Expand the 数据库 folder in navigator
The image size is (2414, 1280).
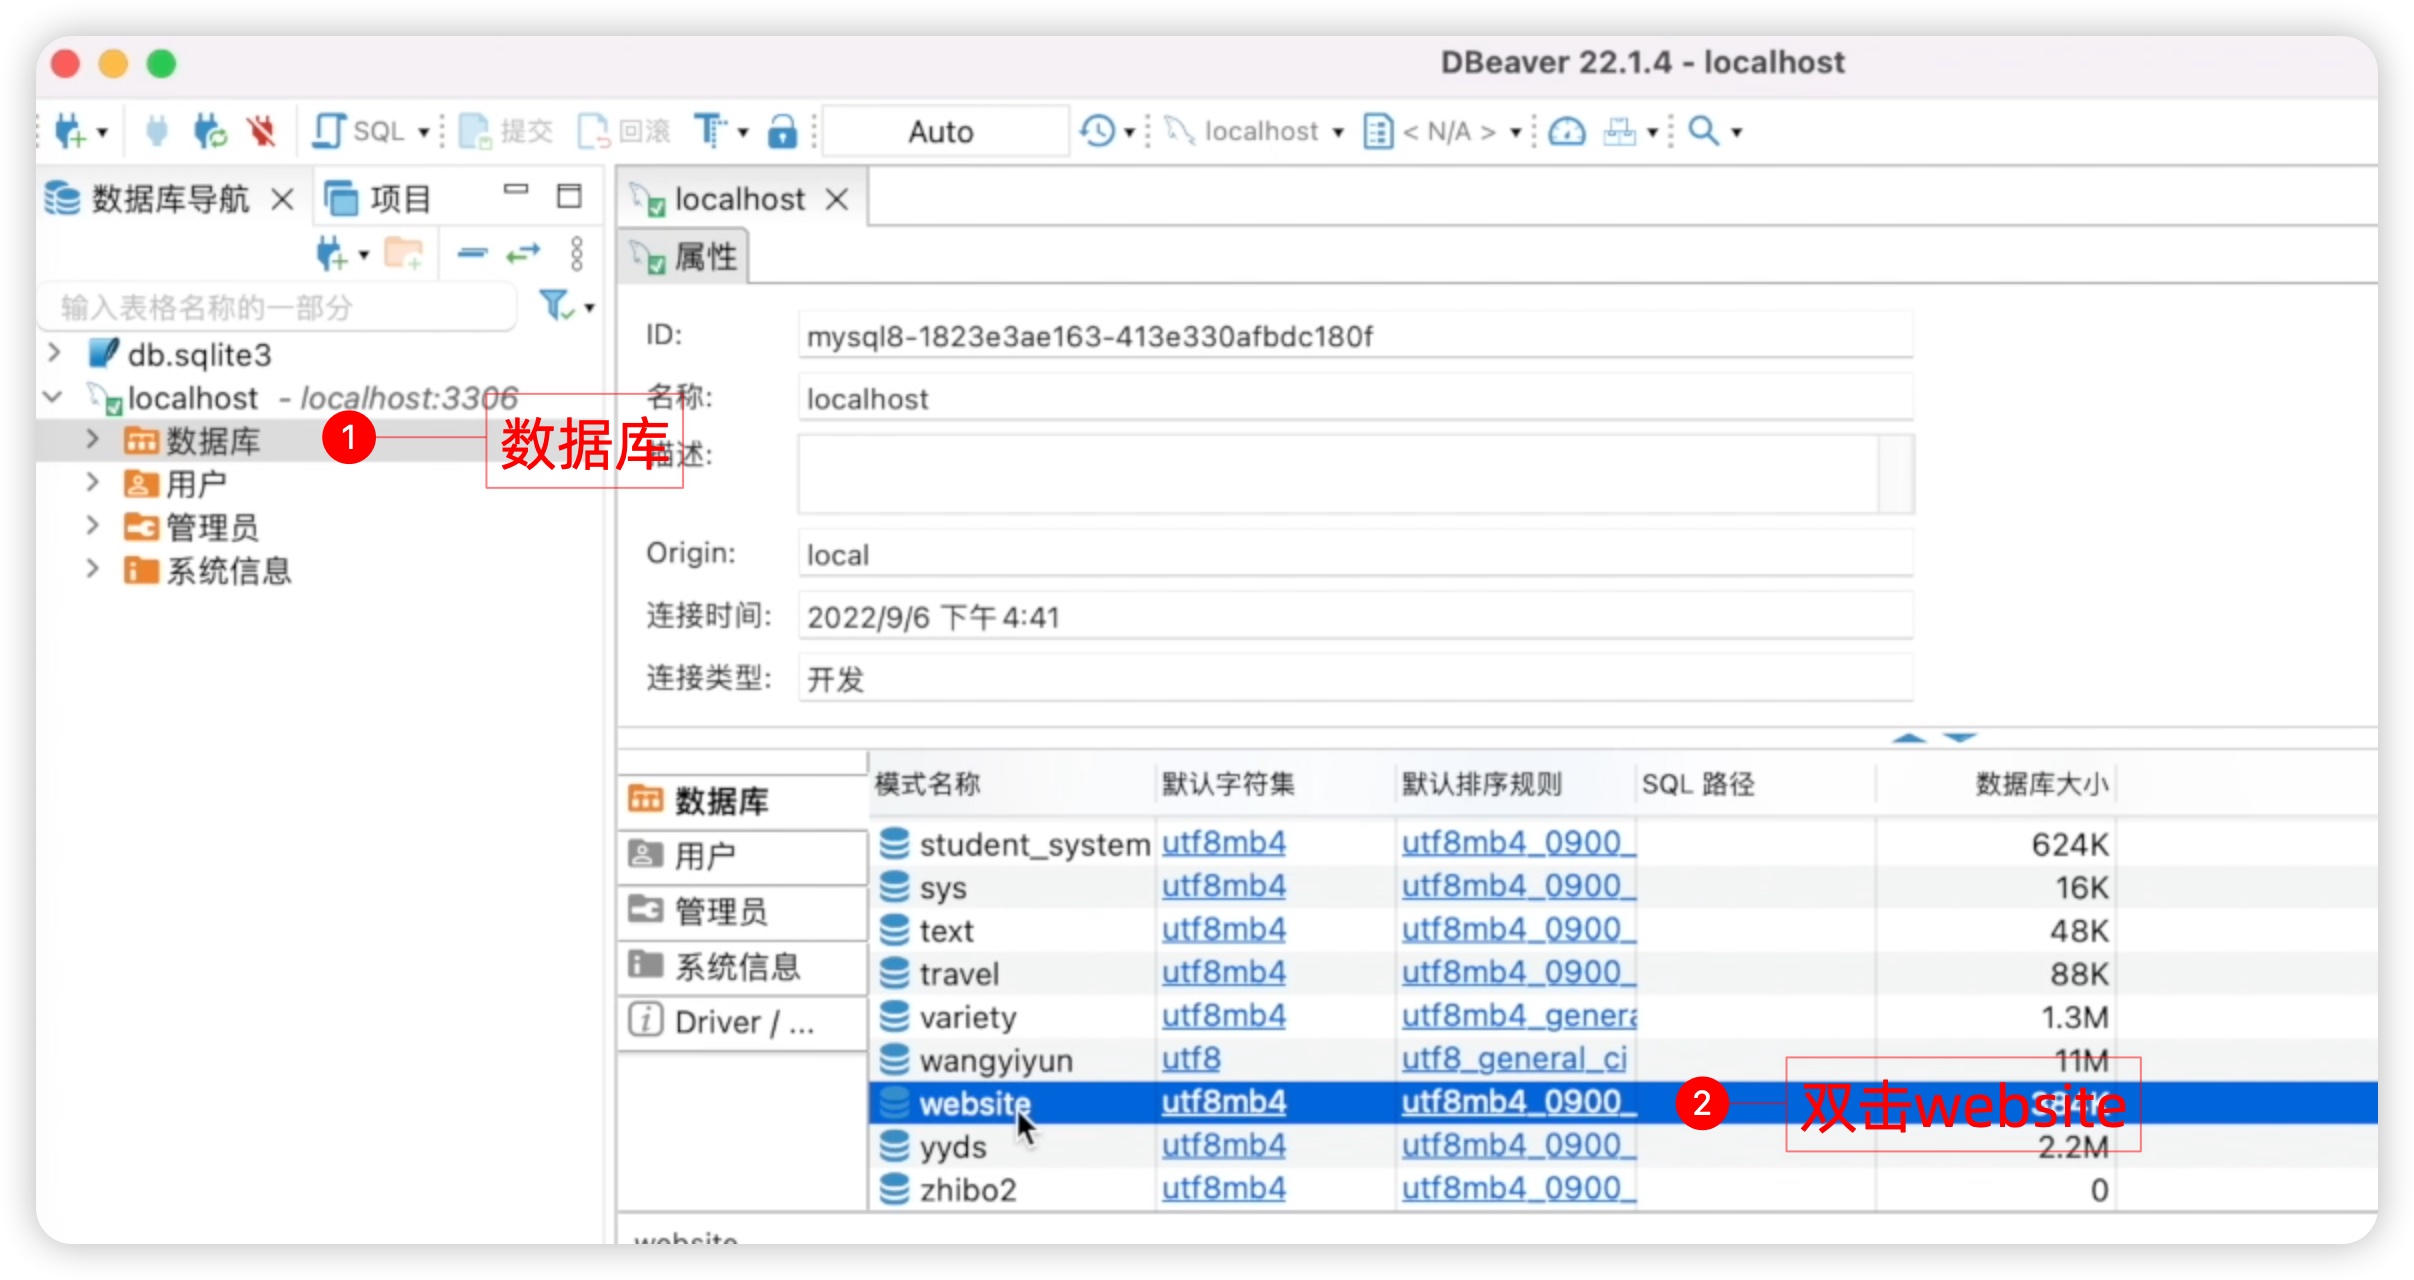click(92, 439)
